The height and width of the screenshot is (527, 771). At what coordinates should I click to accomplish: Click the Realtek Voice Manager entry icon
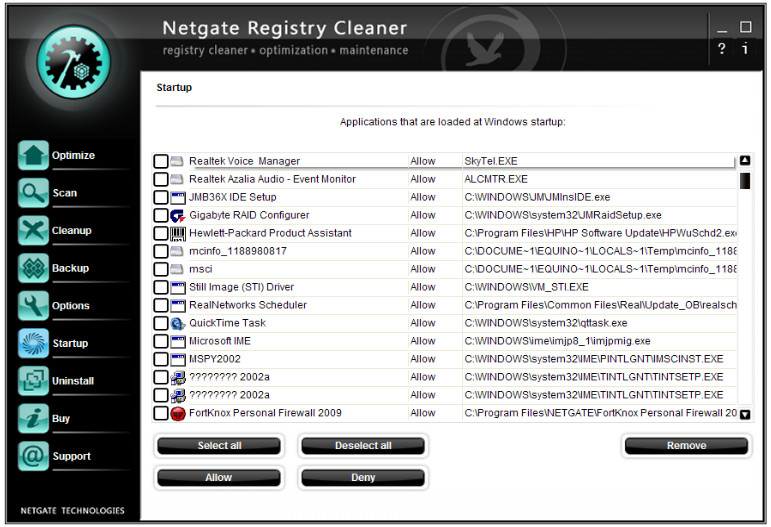click(x=177, y=161)
